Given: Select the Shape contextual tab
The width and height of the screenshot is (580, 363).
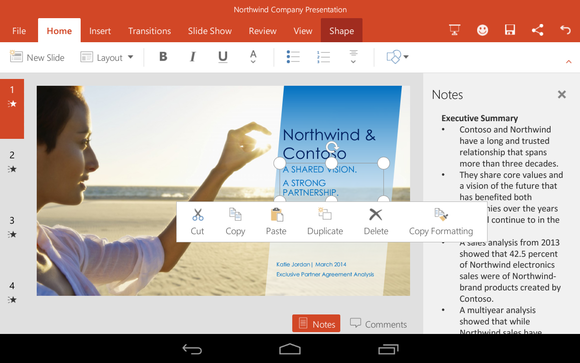Looking at the screenshot, I should 341,30.
